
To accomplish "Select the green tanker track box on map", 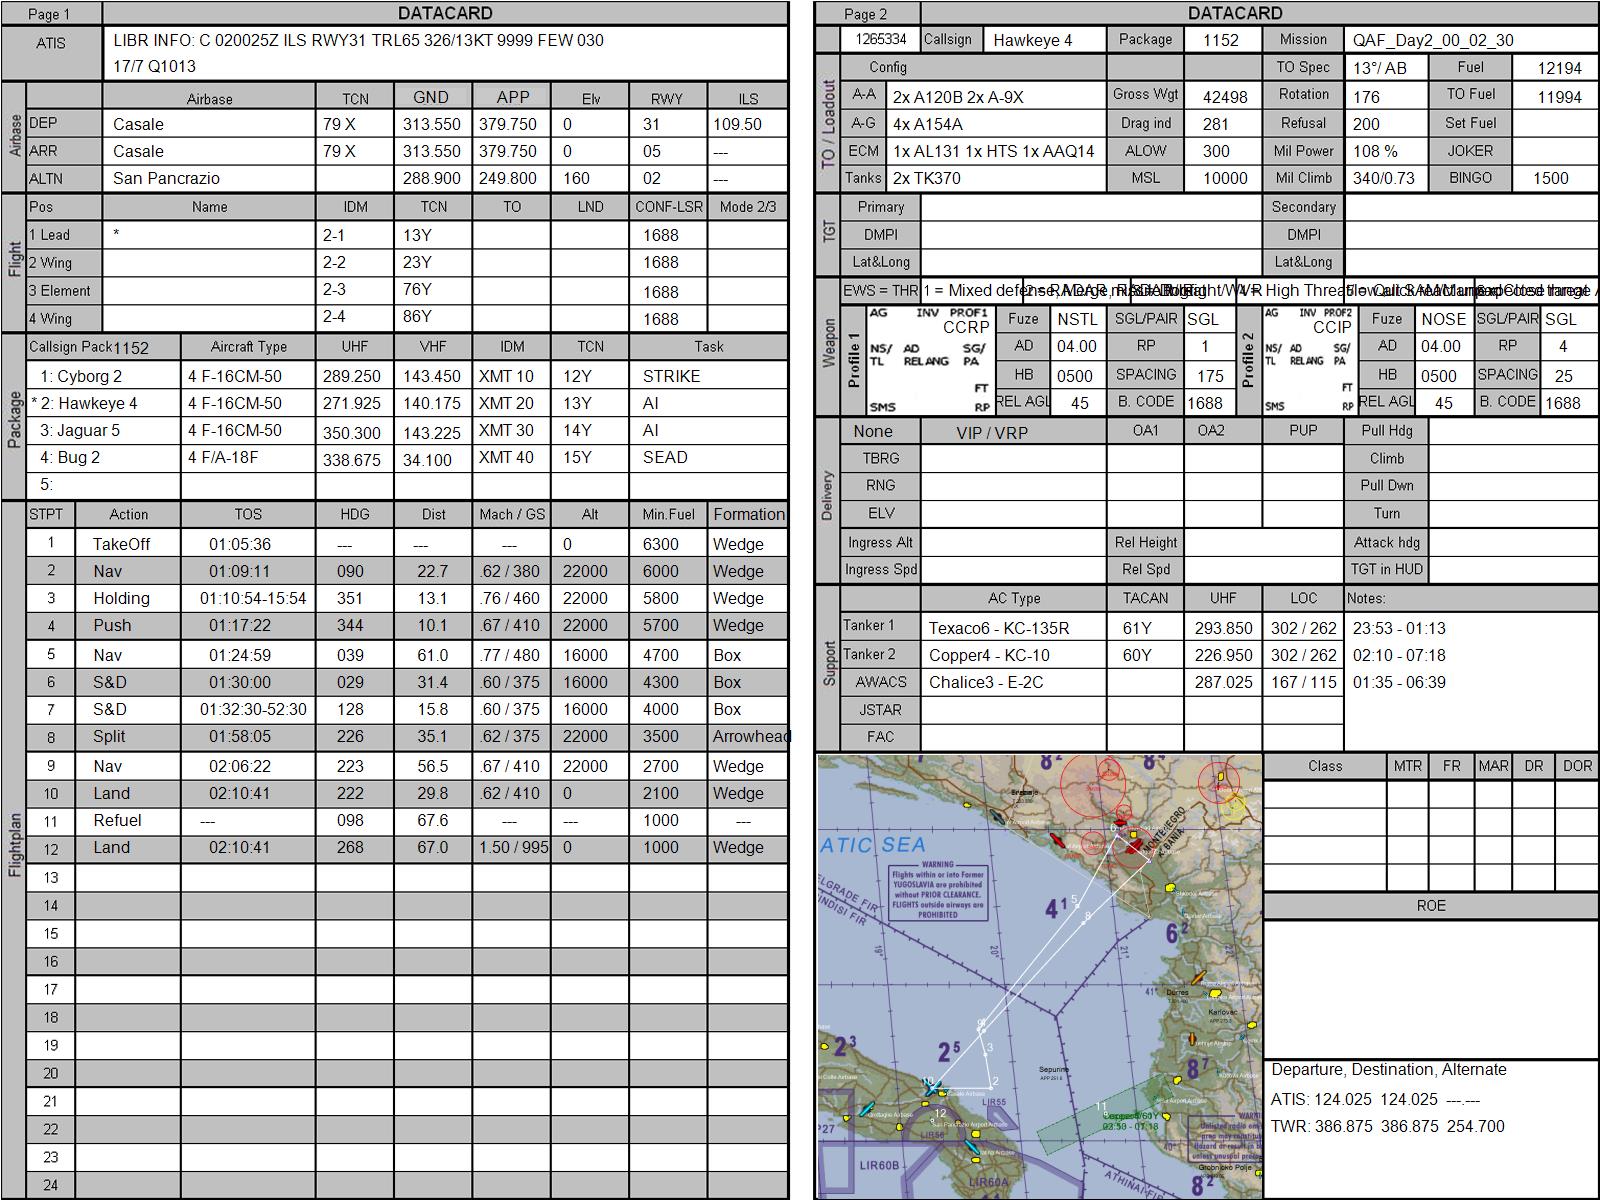I will click(x=1105, y=1114).
